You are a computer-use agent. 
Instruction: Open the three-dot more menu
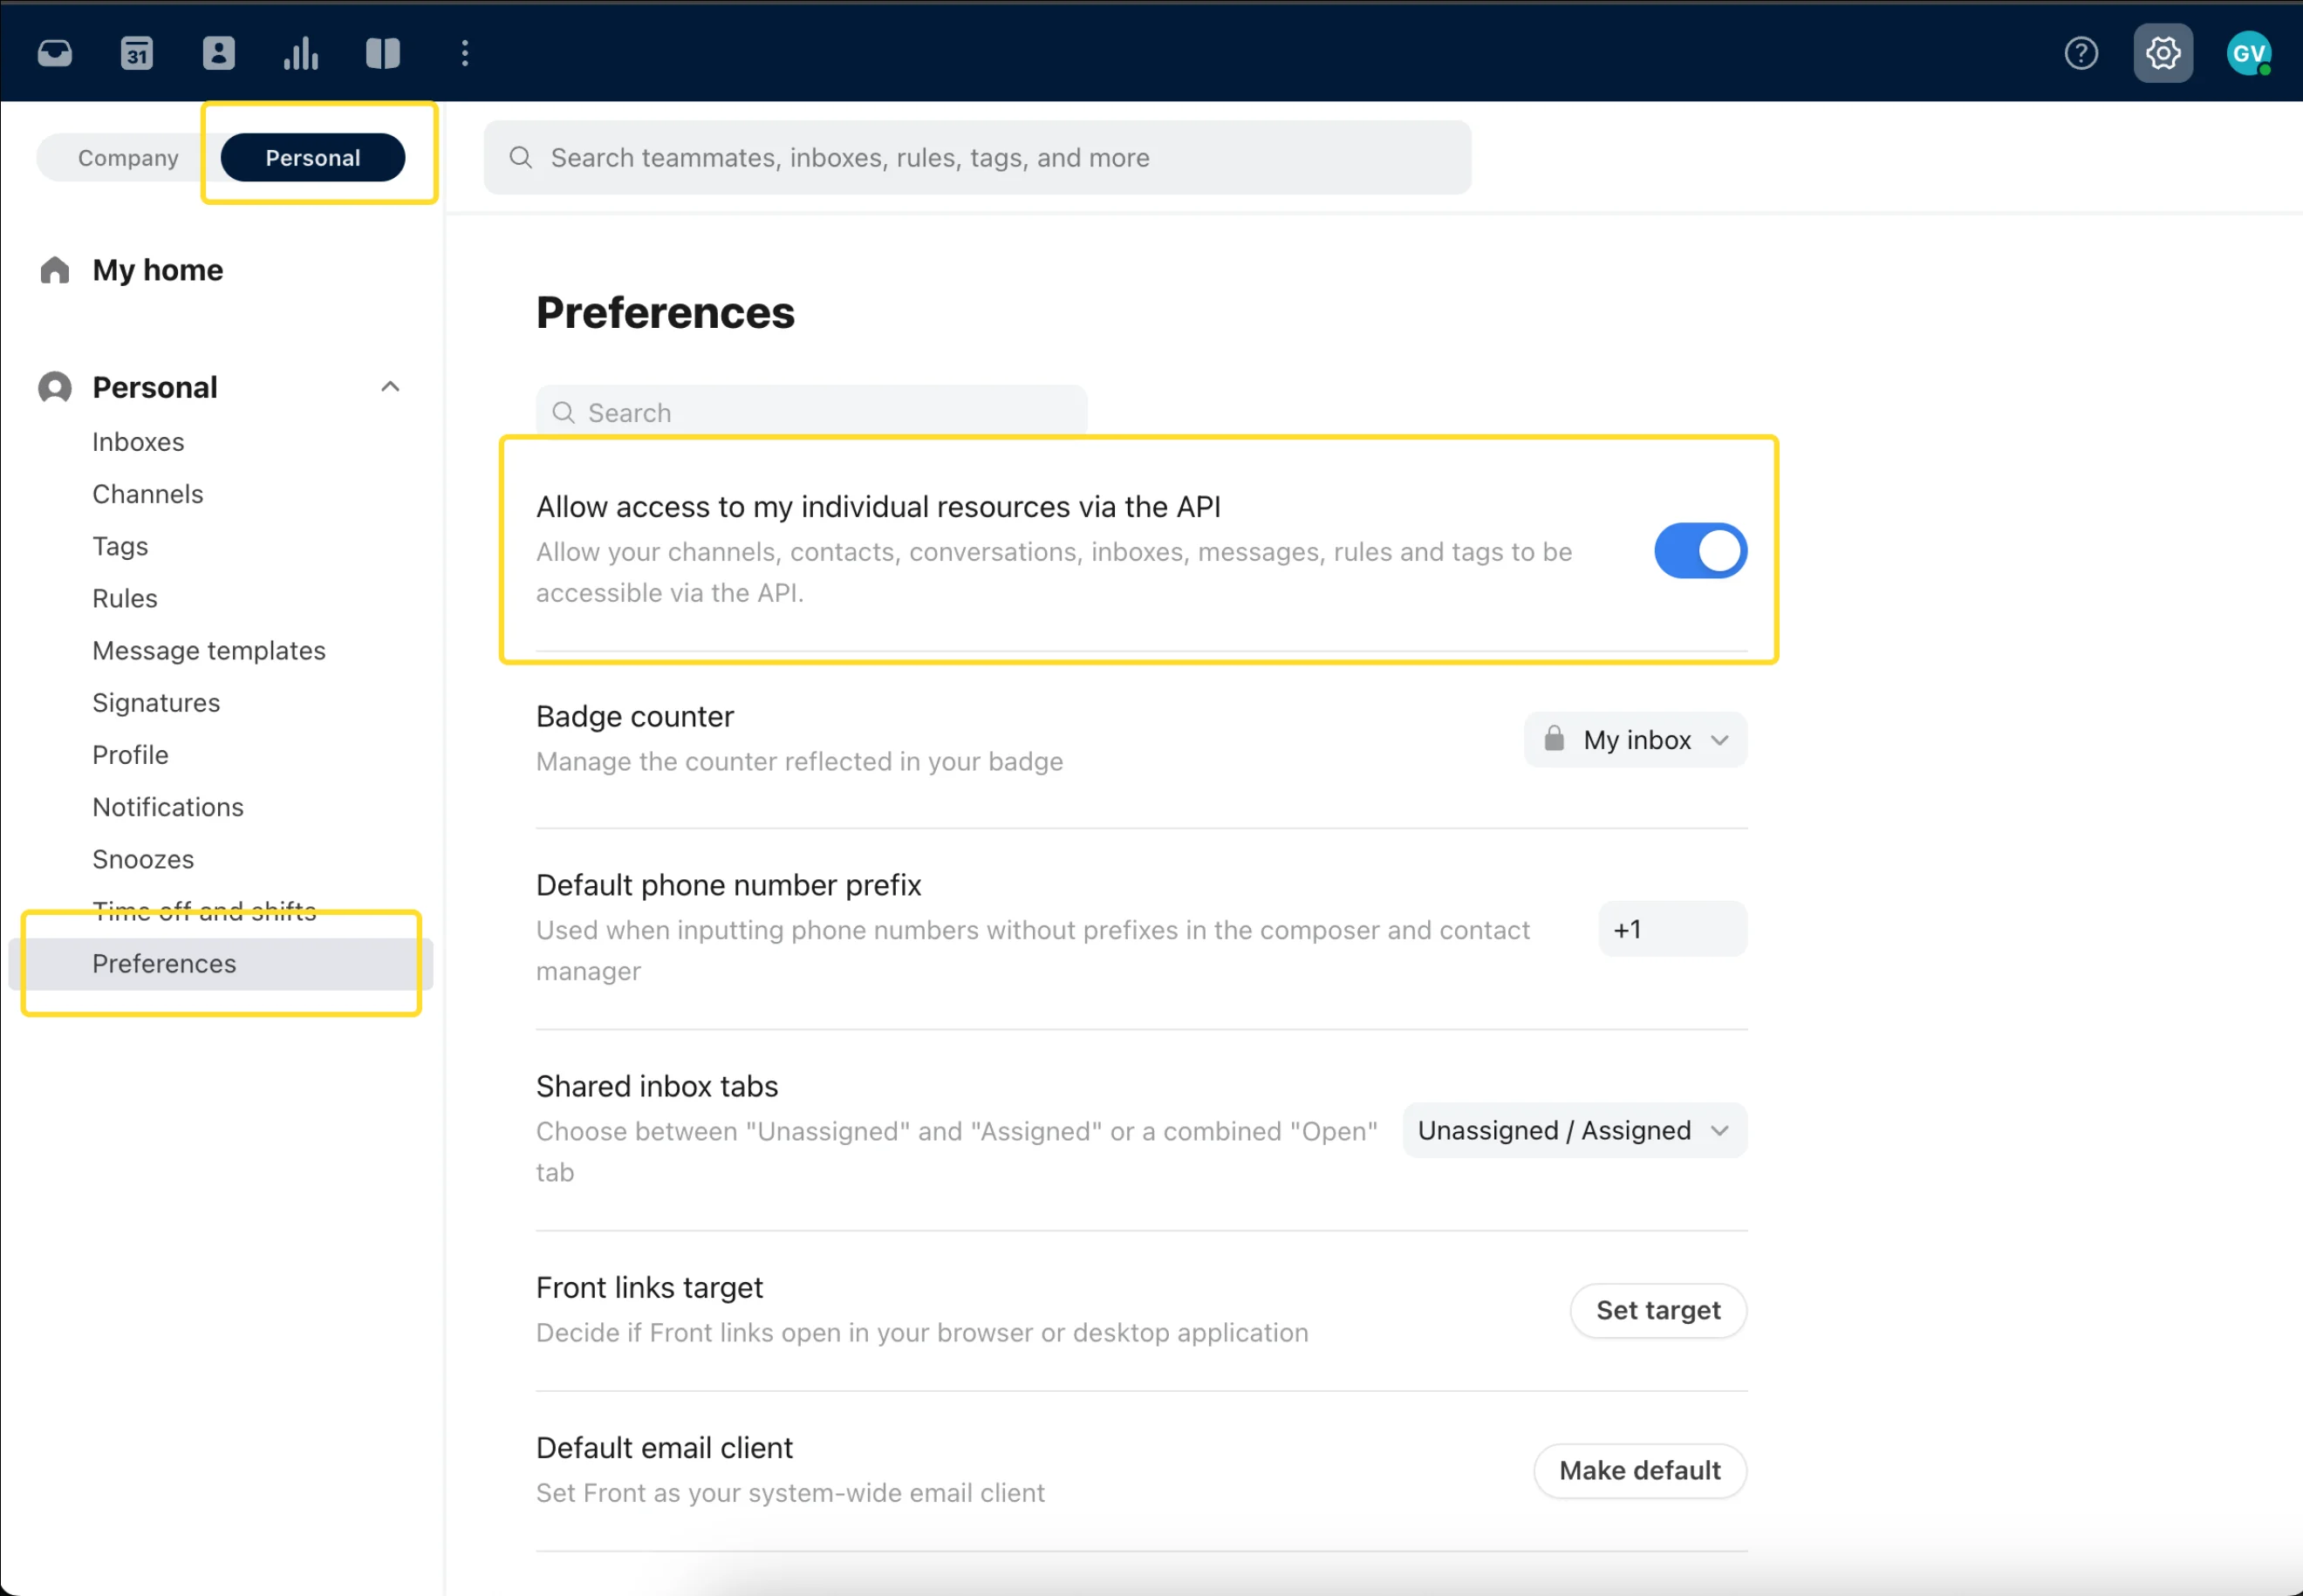465,53
